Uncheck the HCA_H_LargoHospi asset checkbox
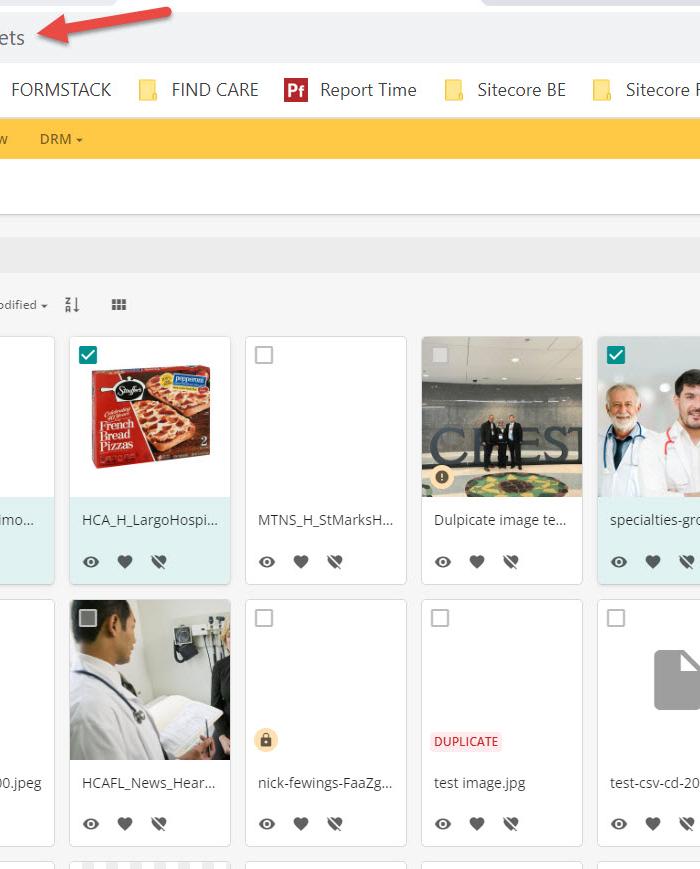Viewport: 700px width, 869px height. coord(88,355)
